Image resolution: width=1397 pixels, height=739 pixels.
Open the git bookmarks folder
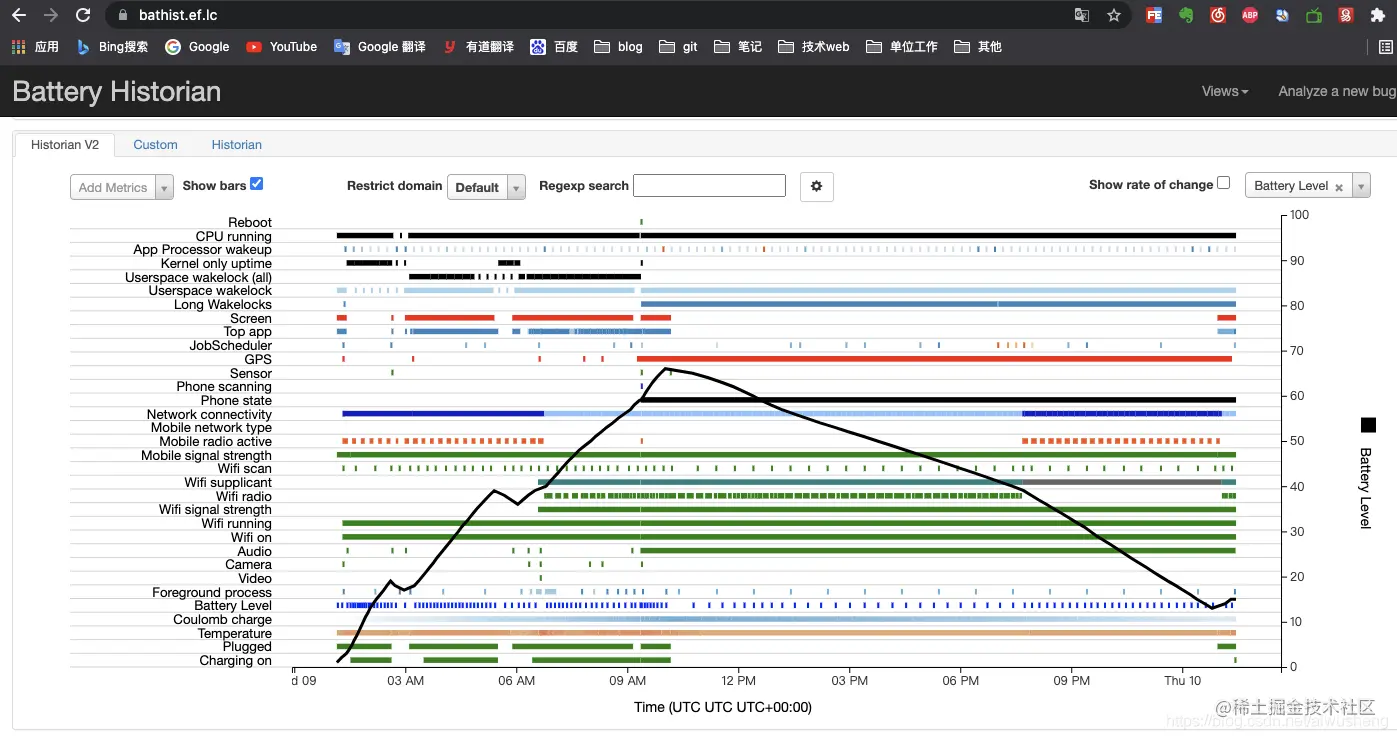pos(678,47)
